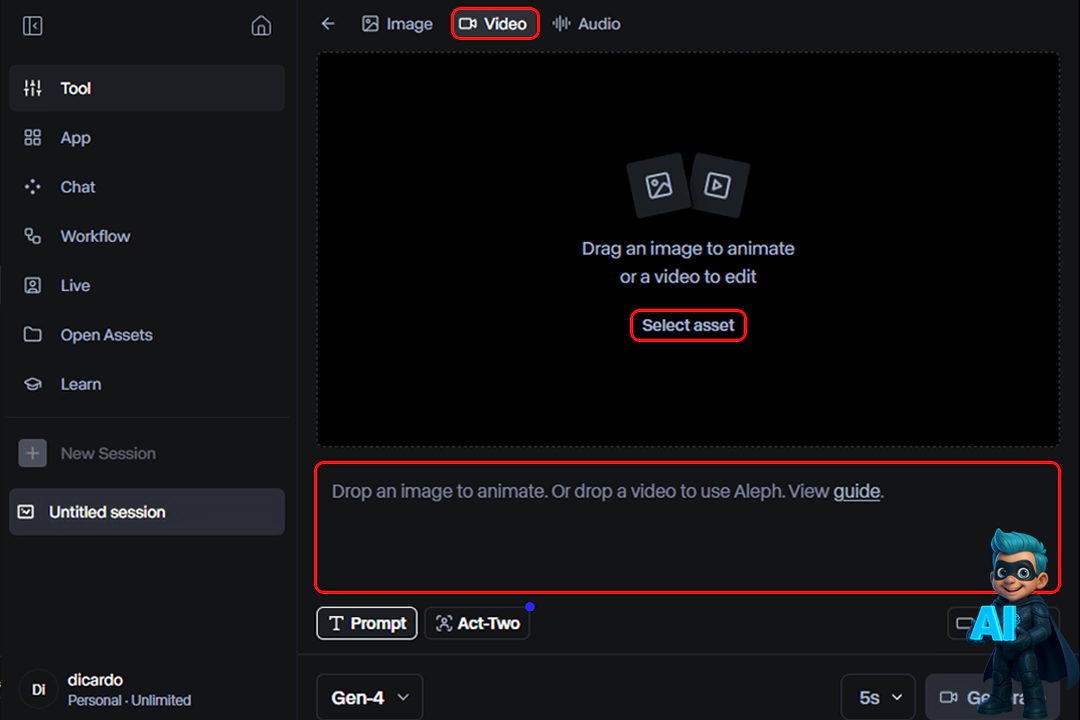
Task: Switch to the Video tab
Action: coord(494,24)
